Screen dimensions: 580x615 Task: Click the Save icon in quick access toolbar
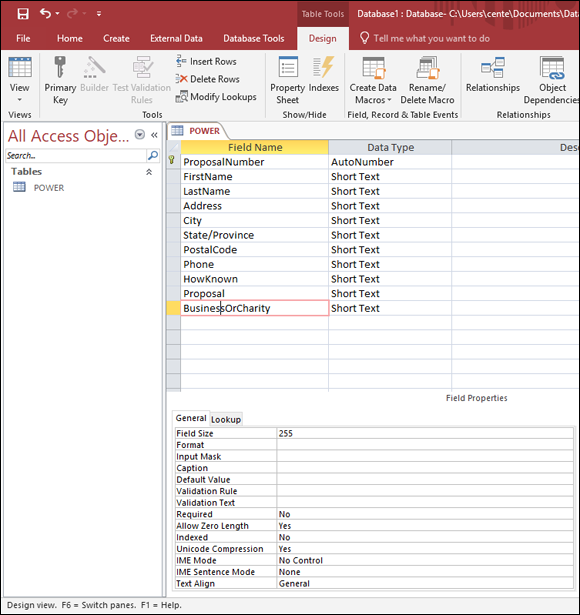(23, 14)
